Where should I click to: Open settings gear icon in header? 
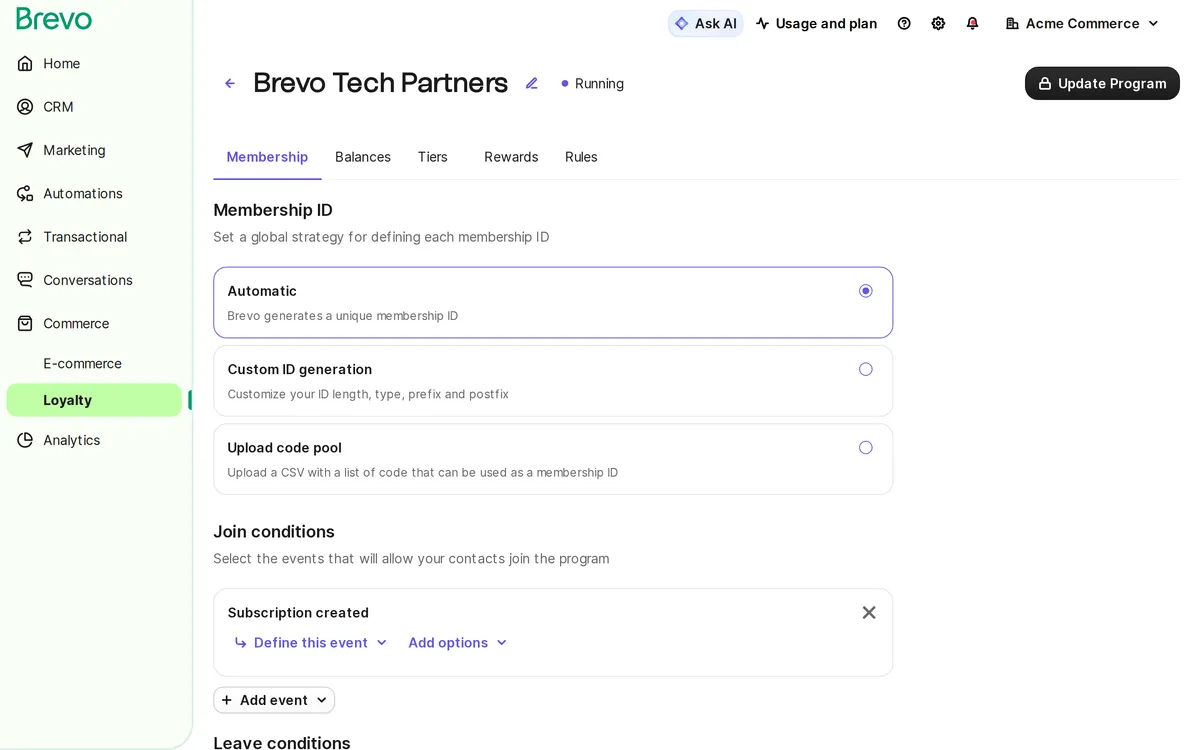pyautogui.click(x=938, y=23)
